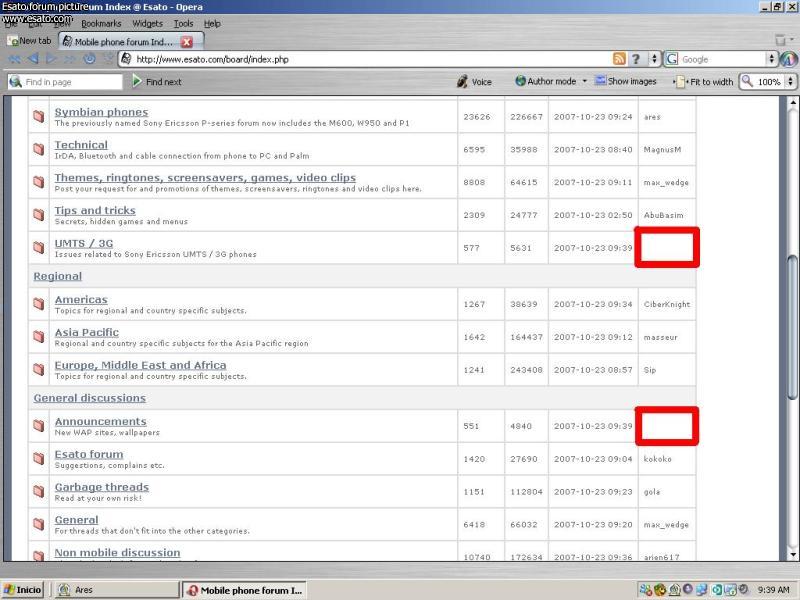Open Themes, ringtones, screensavers forum link
800x600 pixels.
pos(205,178)
